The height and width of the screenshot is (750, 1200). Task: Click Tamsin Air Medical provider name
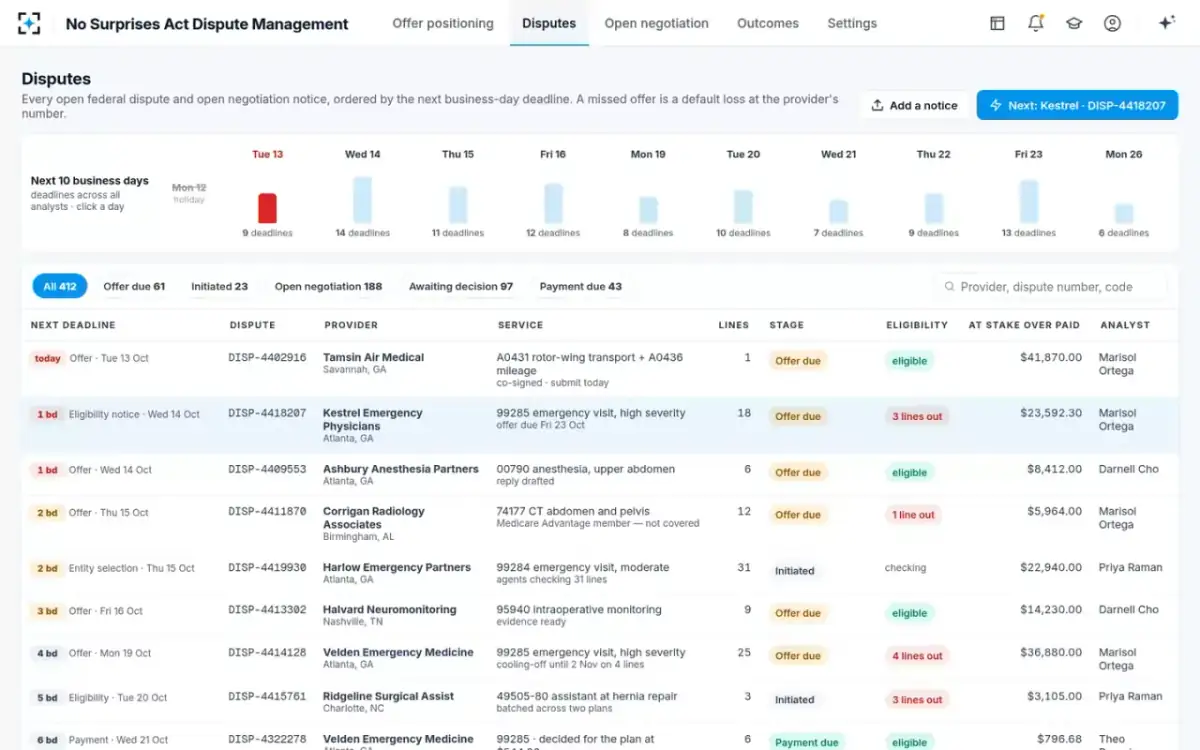click(373, 357)
